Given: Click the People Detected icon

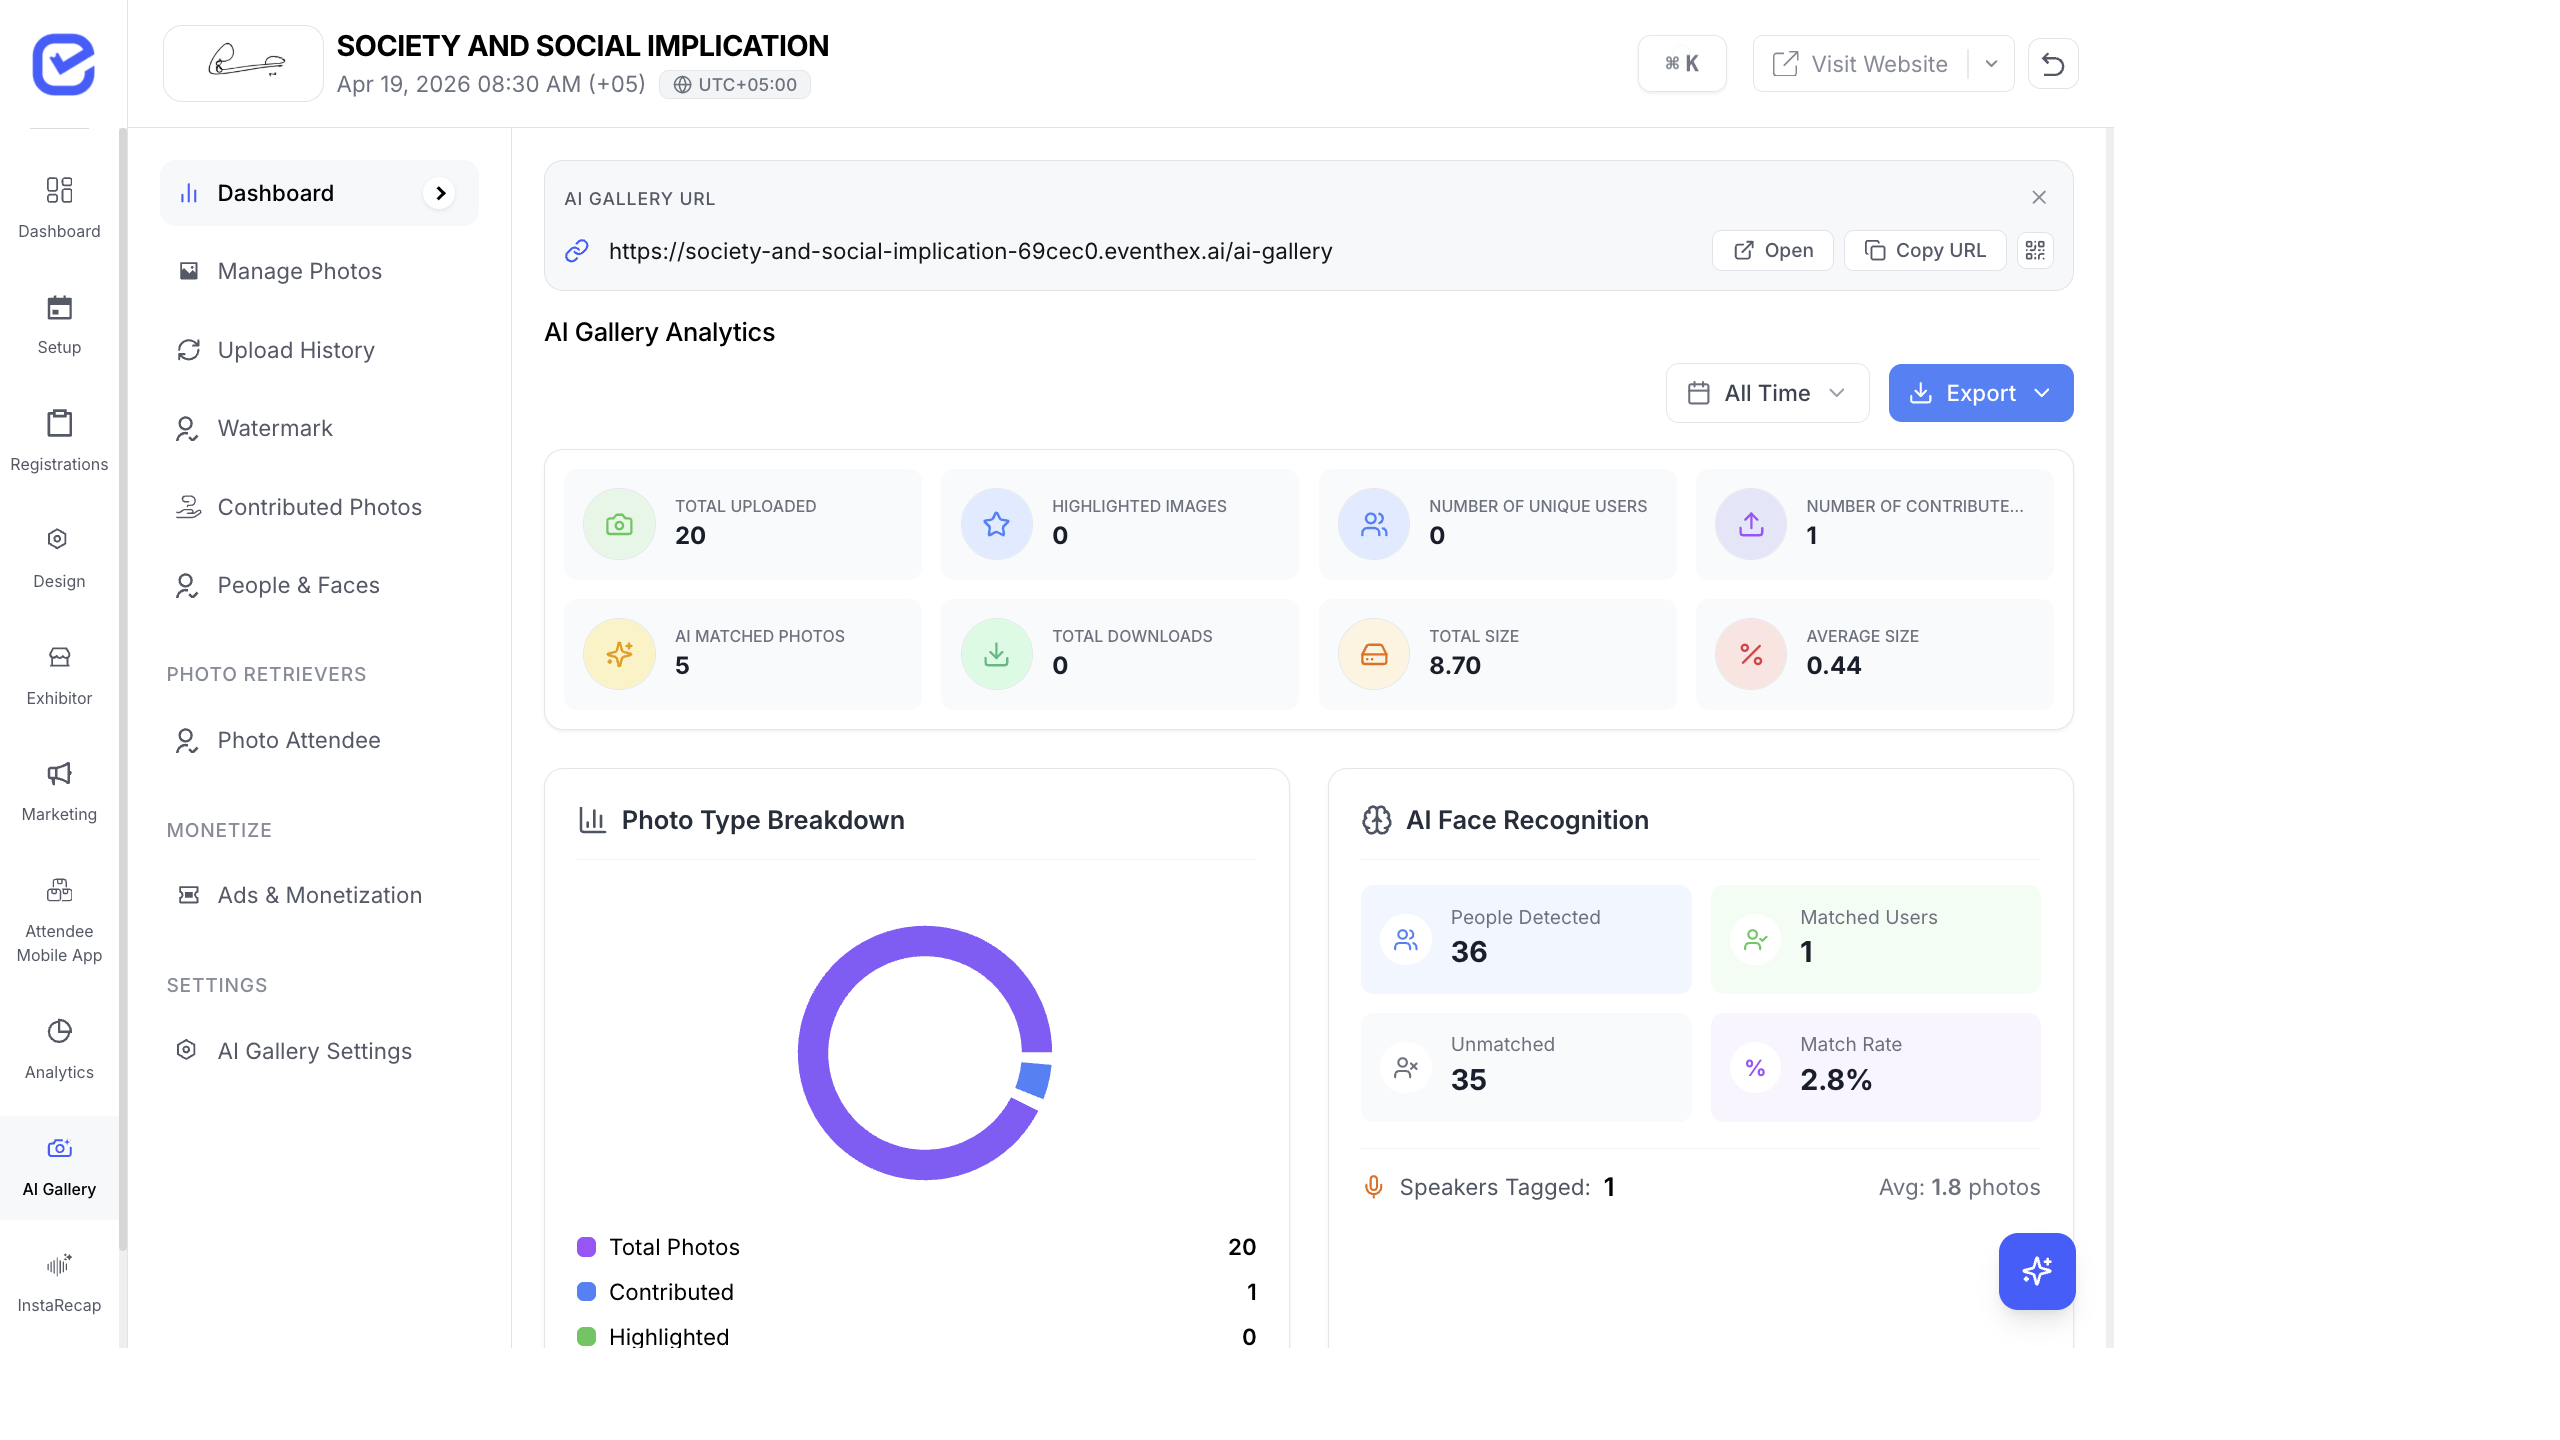Looking at the screenshot, I should (1406, 939).
